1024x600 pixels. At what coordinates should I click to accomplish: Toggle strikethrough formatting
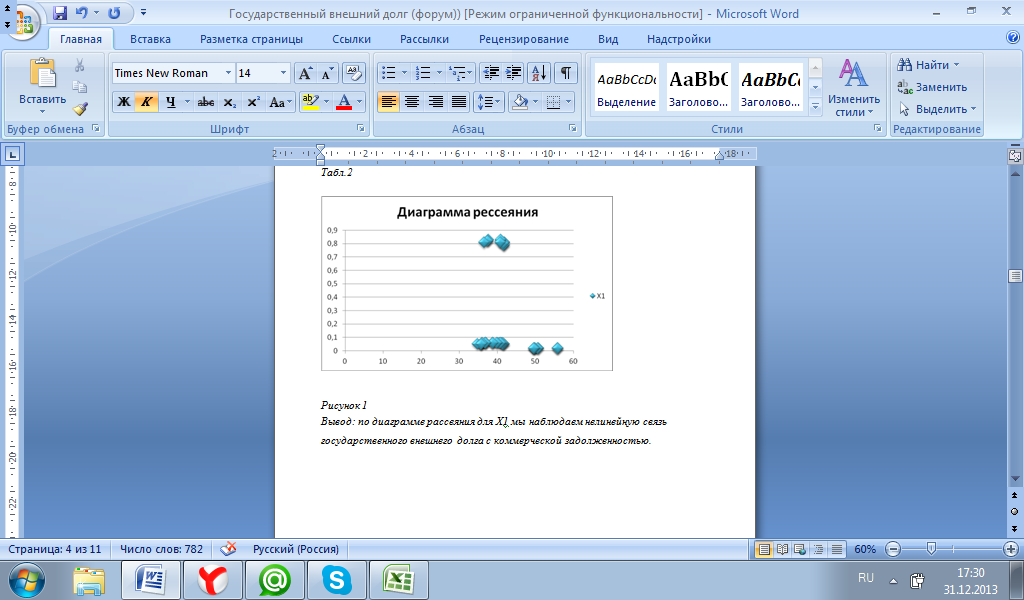point(206,102)
